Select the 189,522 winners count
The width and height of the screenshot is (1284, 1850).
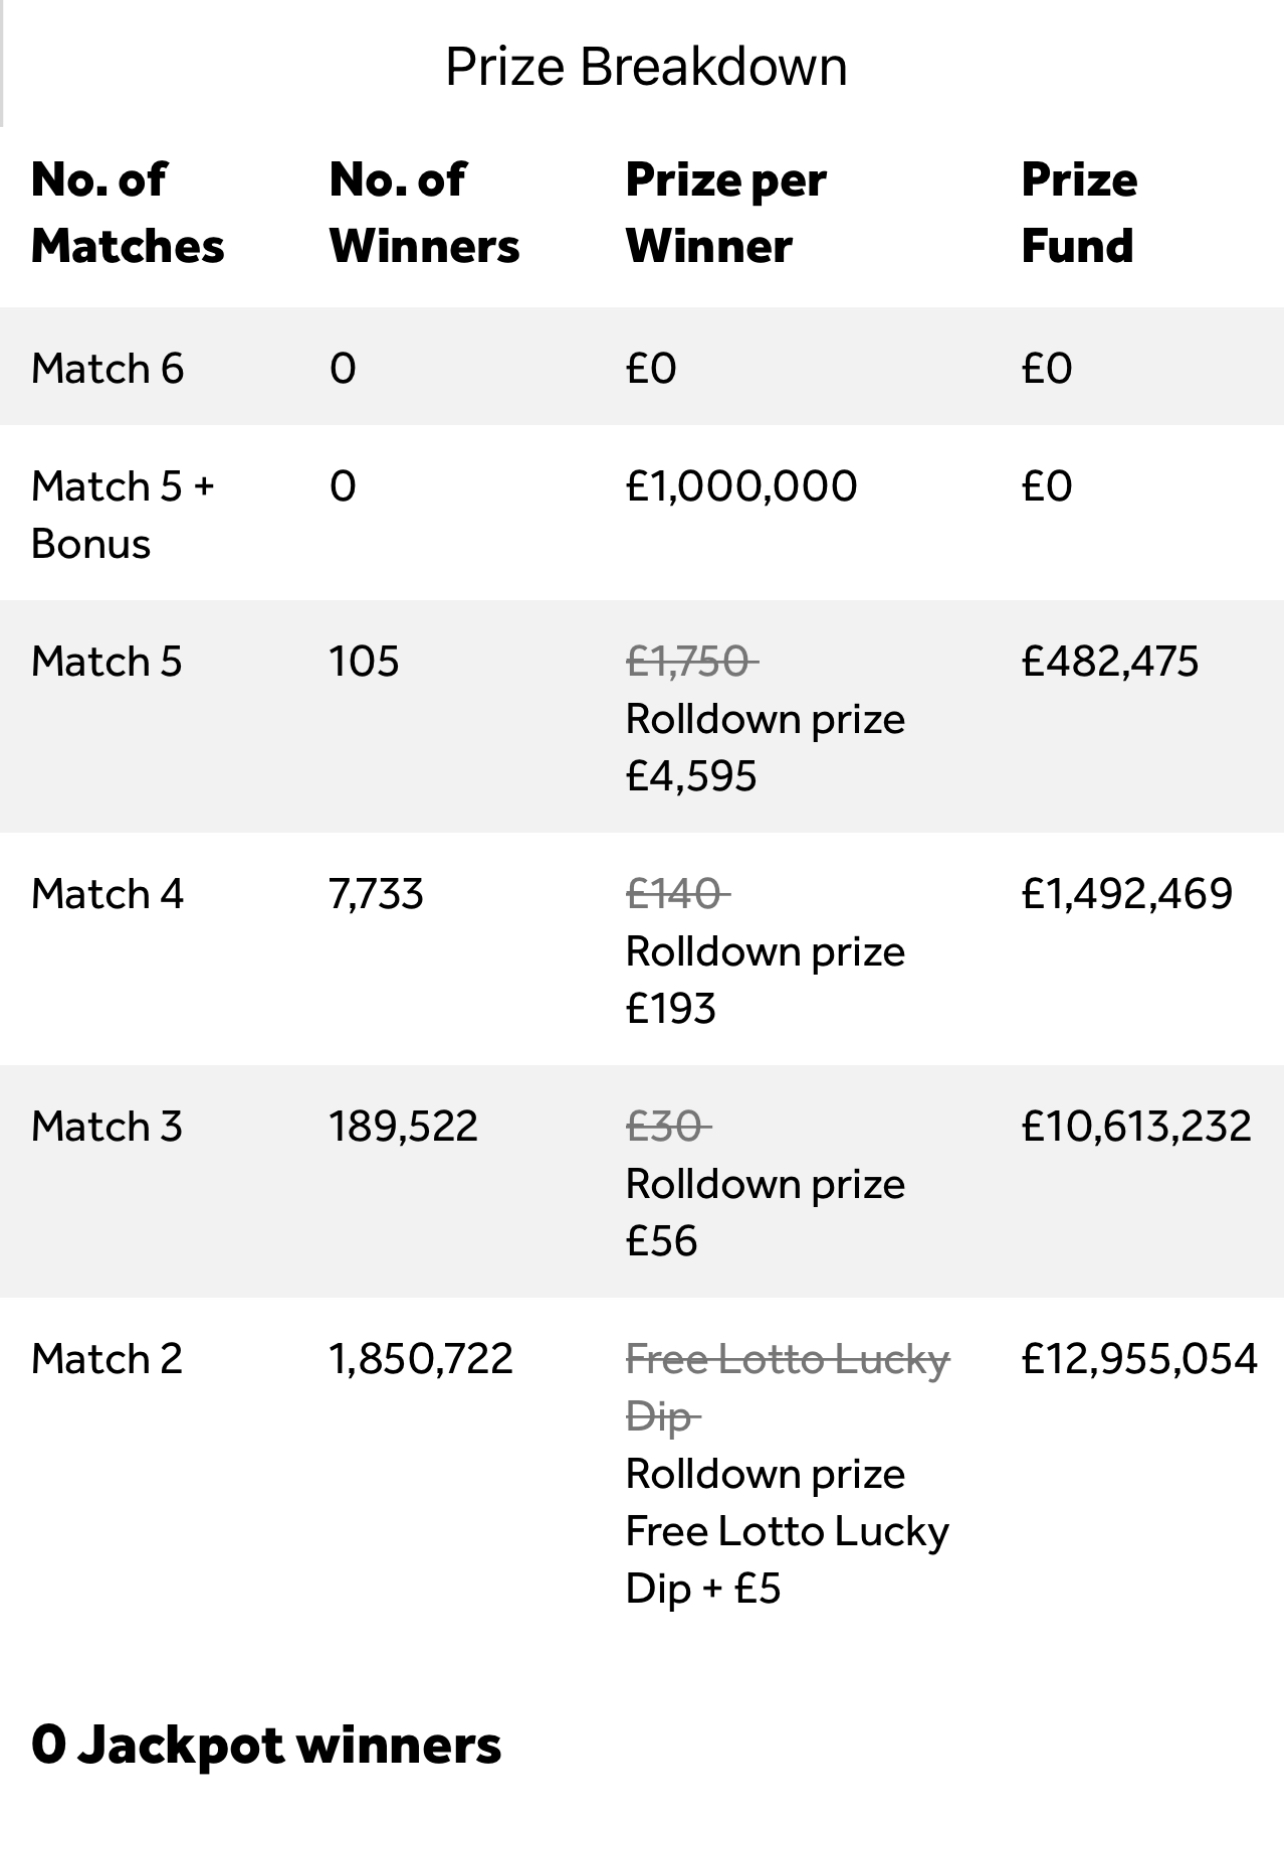coord(403,1126)
